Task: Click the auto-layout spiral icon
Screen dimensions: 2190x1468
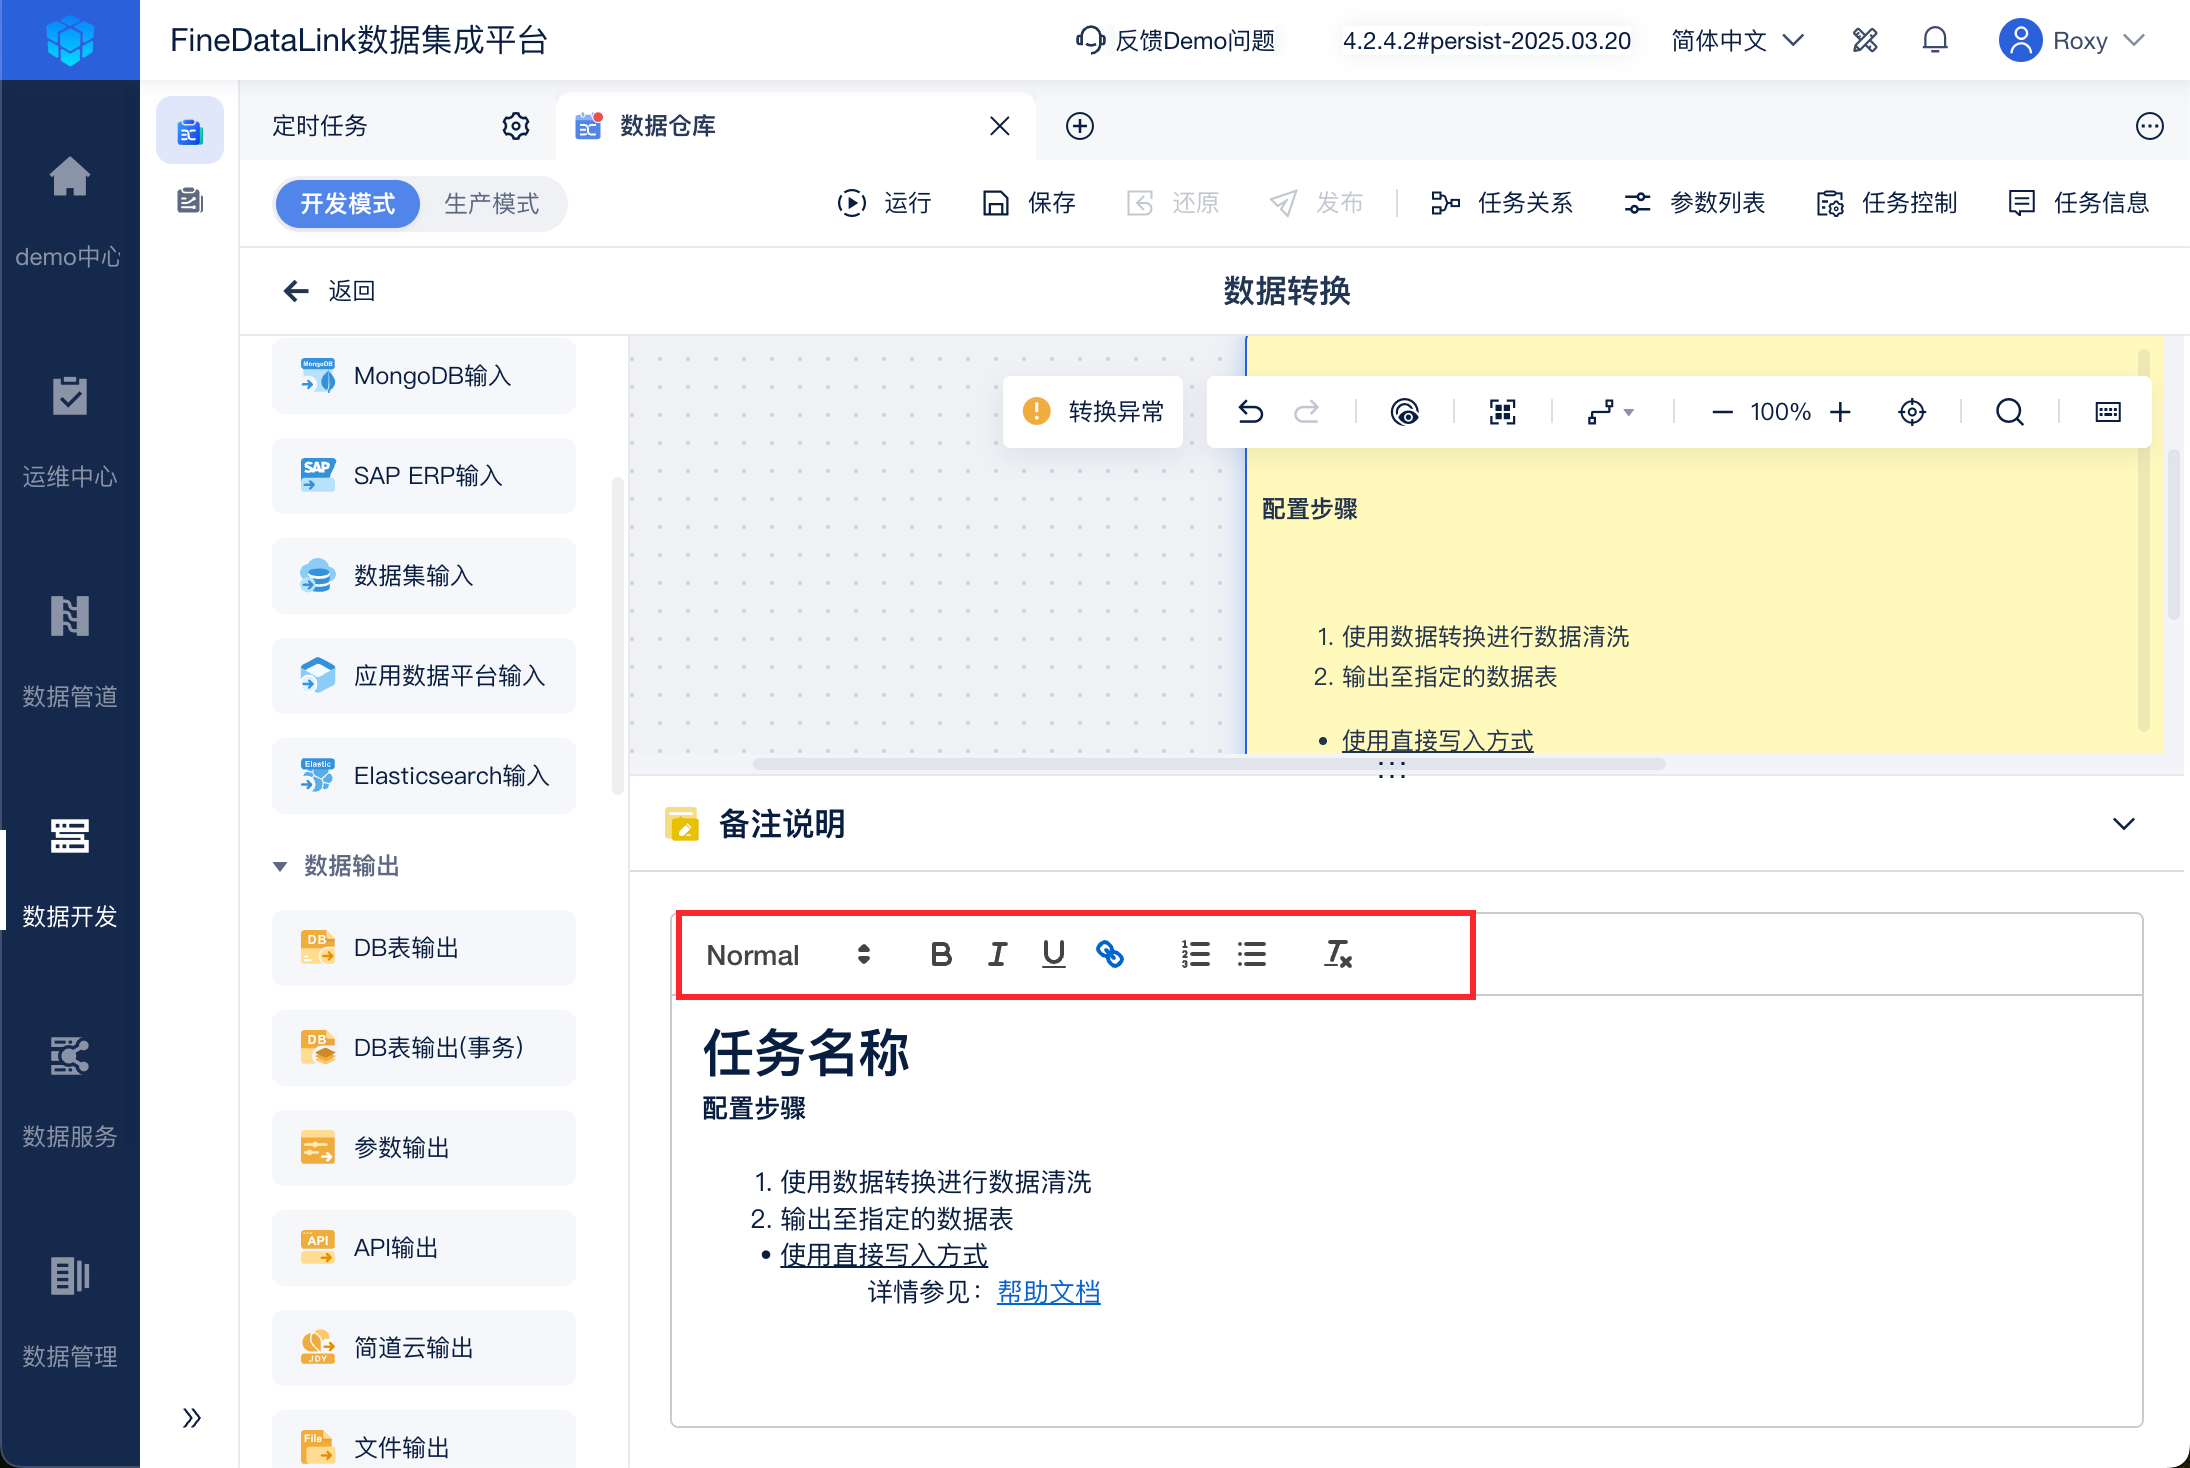Action: 1405,412
